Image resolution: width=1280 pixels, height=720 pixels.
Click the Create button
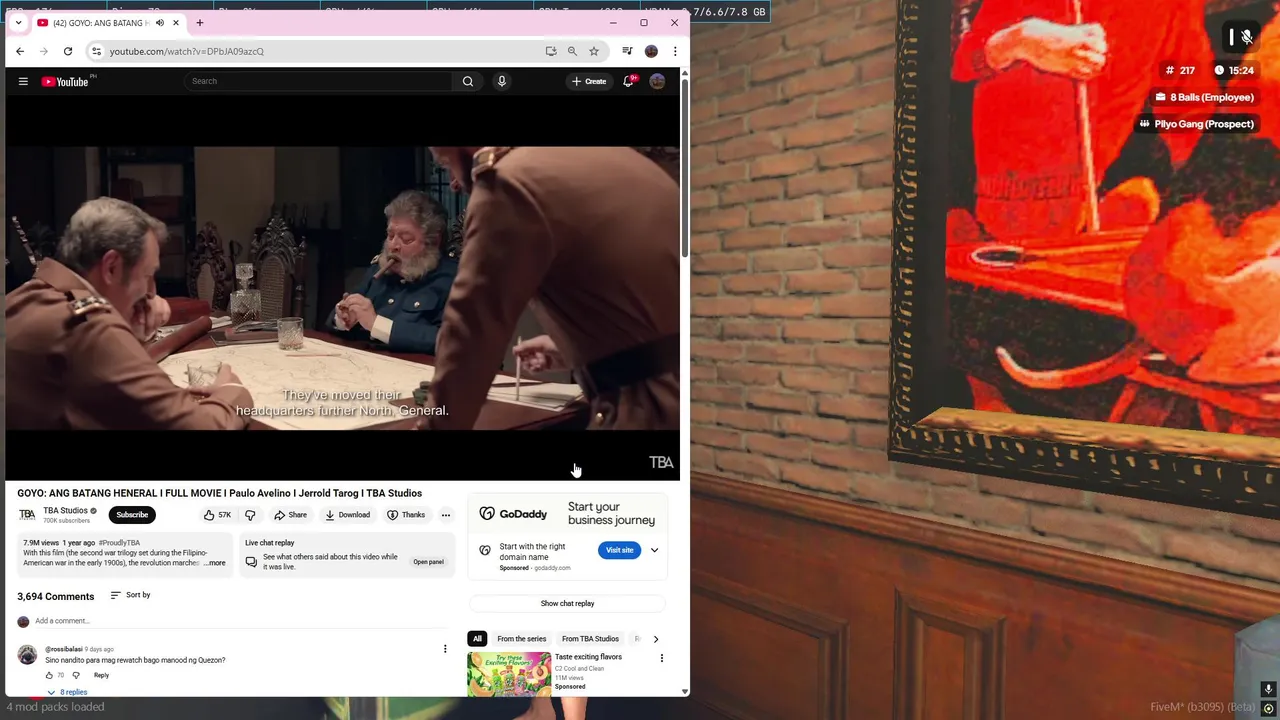click(588, 81)
